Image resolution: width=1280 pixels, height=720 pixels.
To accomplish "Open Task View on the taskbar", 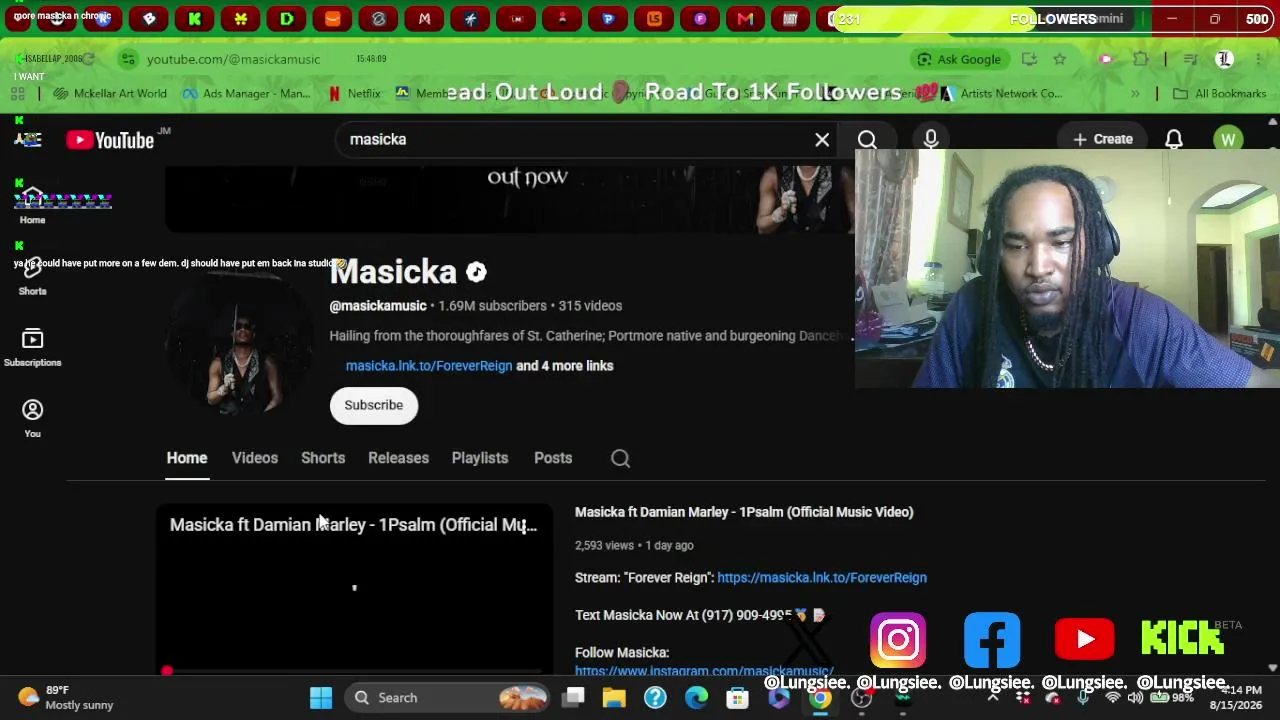I will [574, 698].
